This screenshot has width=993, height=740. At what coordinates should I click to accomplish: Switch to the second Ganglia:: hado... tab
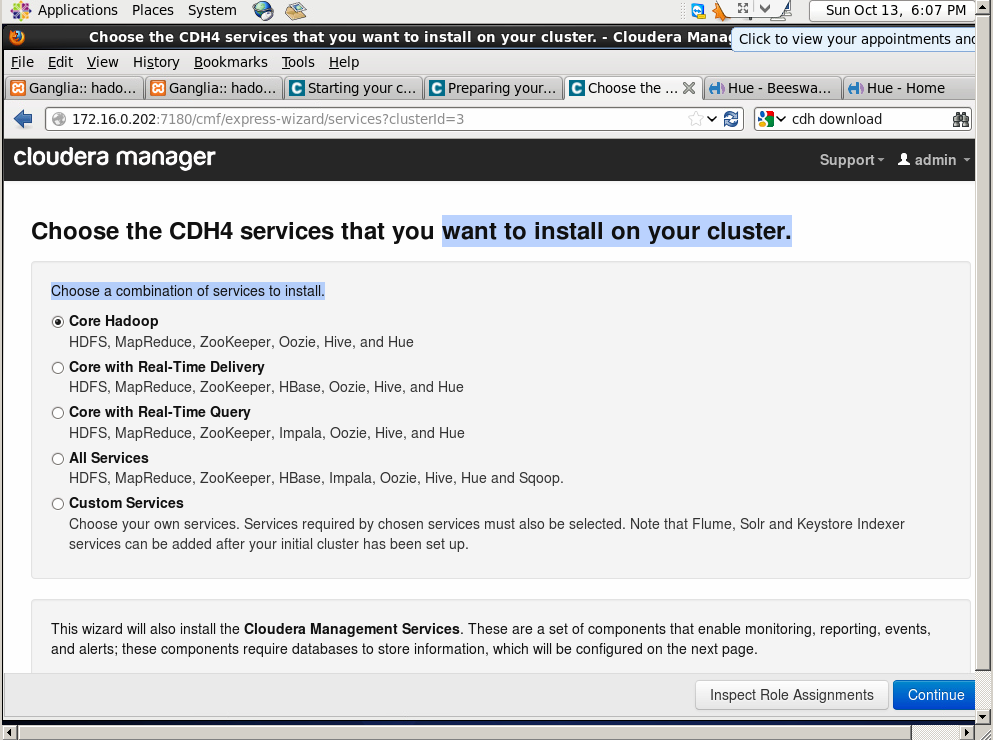pyautogui.click(x=214, y=88)
